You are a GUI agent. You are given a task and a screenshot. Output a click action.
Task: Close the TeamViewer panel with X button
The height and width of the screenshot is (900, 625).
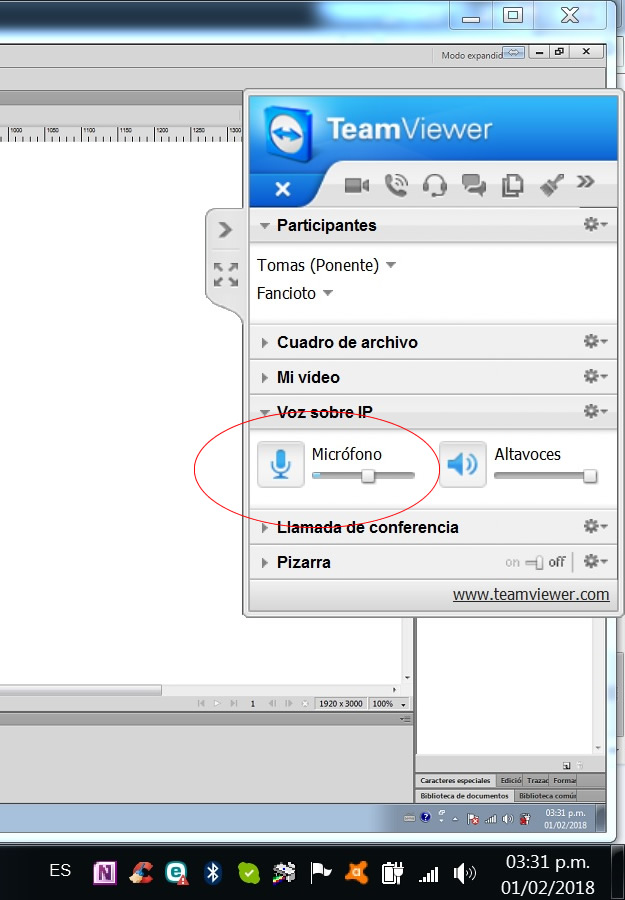tap(282, 189)
